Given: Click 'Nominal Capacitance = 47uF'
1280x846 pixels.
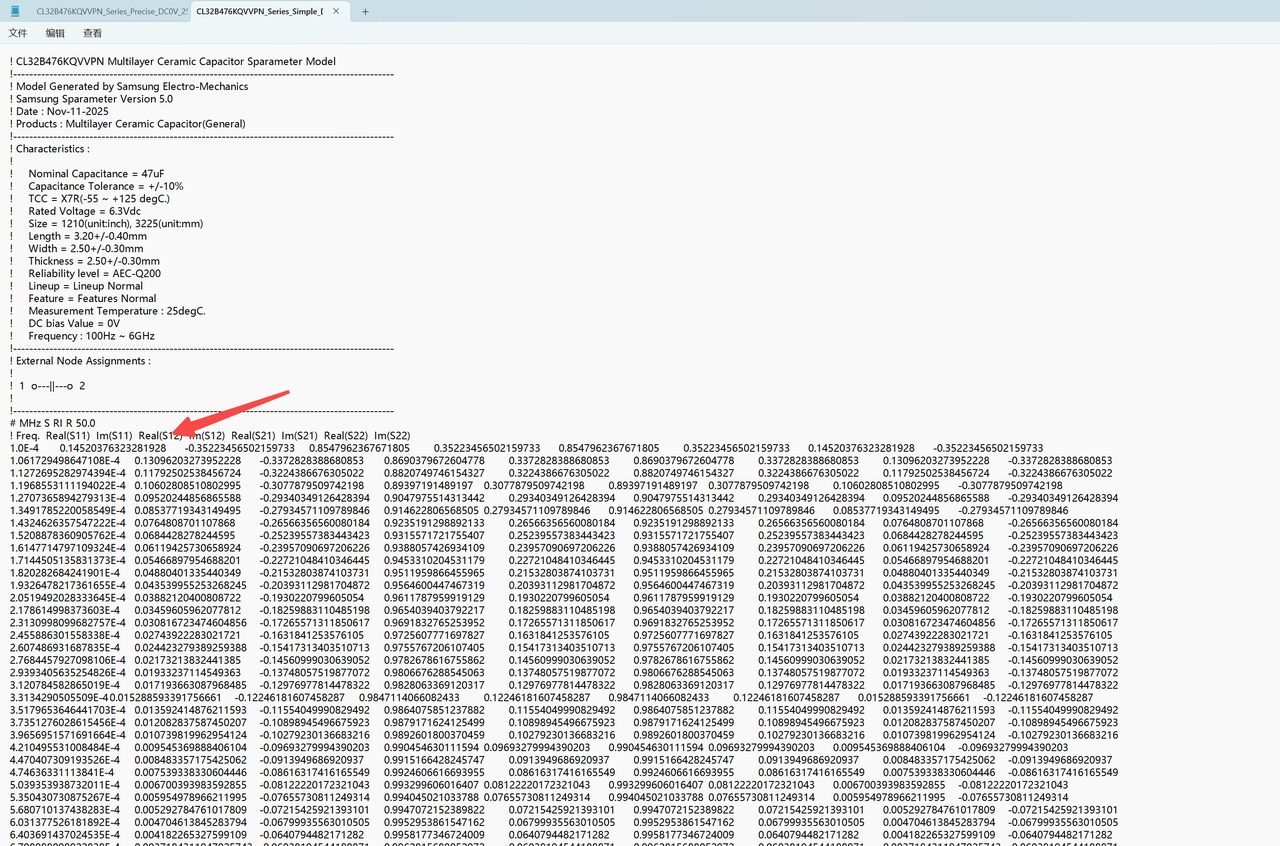Looking at the screenshot, I should [x=96, y=174].
